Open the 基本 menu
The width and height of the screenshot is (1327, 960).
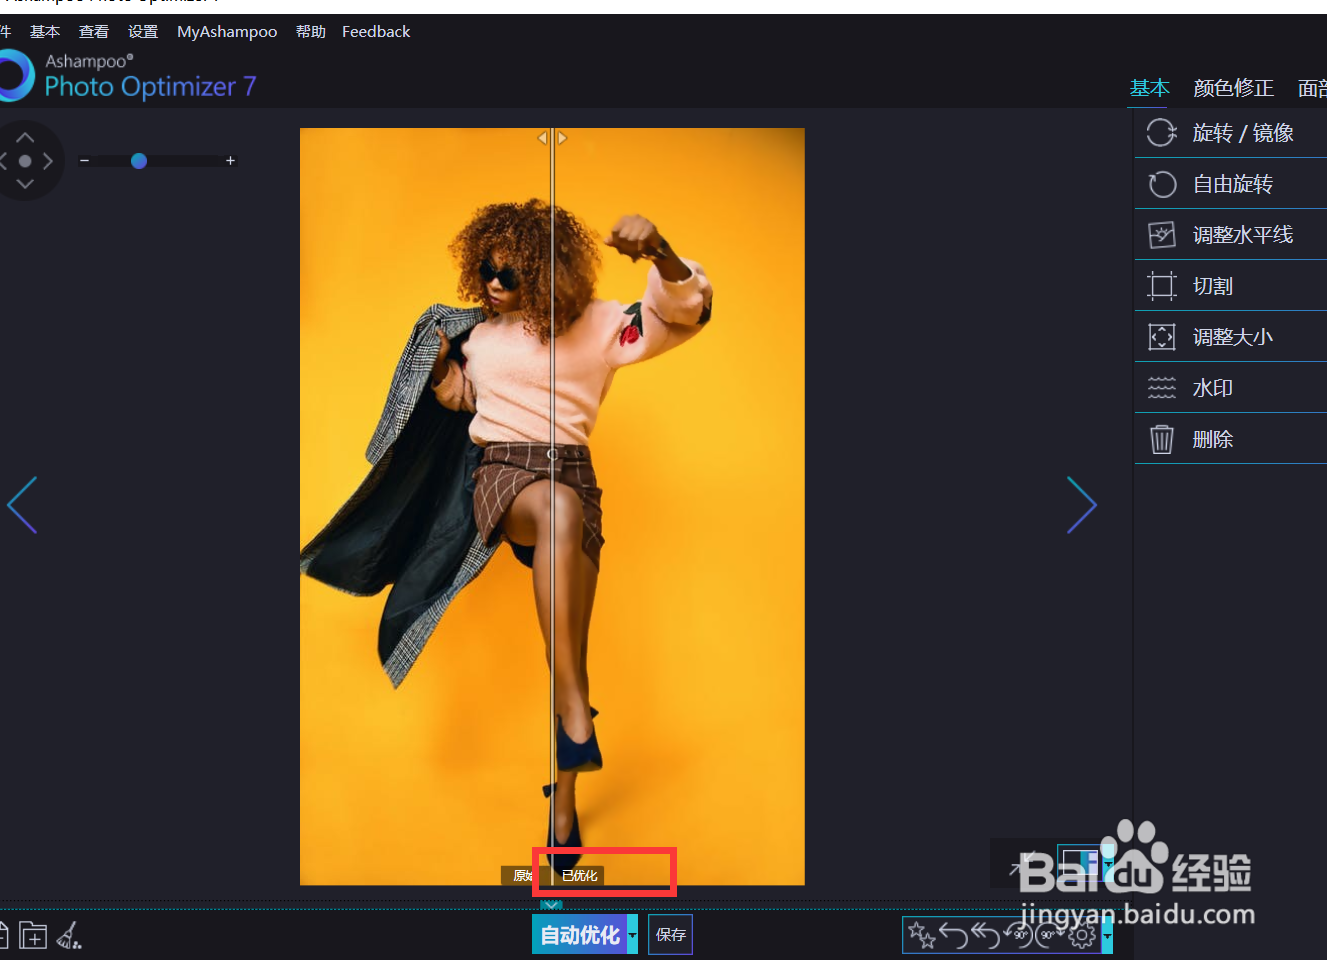[45, 32]
